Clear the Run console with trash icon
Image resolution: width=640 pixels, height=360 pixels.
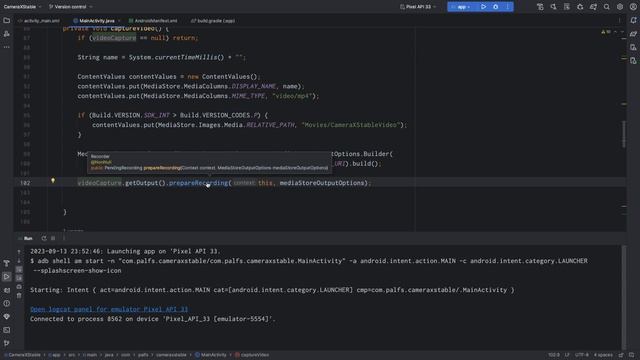click(19, 296)
